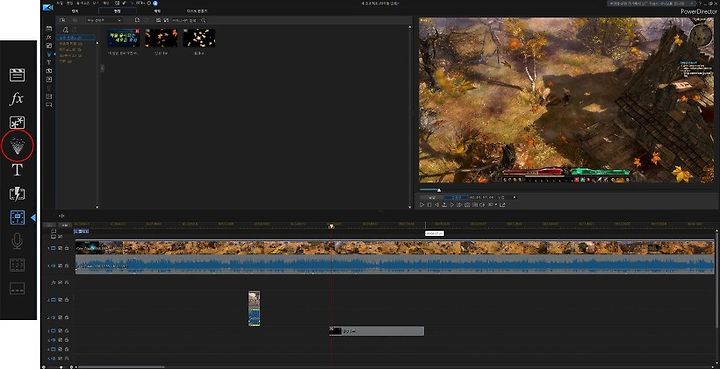Select the orange falling leaves particle thumbnail

(161, 38)
